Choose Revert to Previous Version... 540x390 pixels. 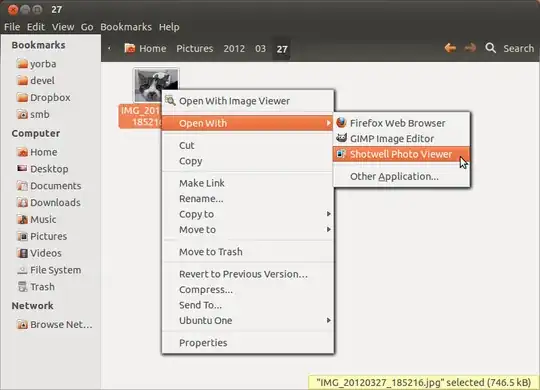[248, 274]
